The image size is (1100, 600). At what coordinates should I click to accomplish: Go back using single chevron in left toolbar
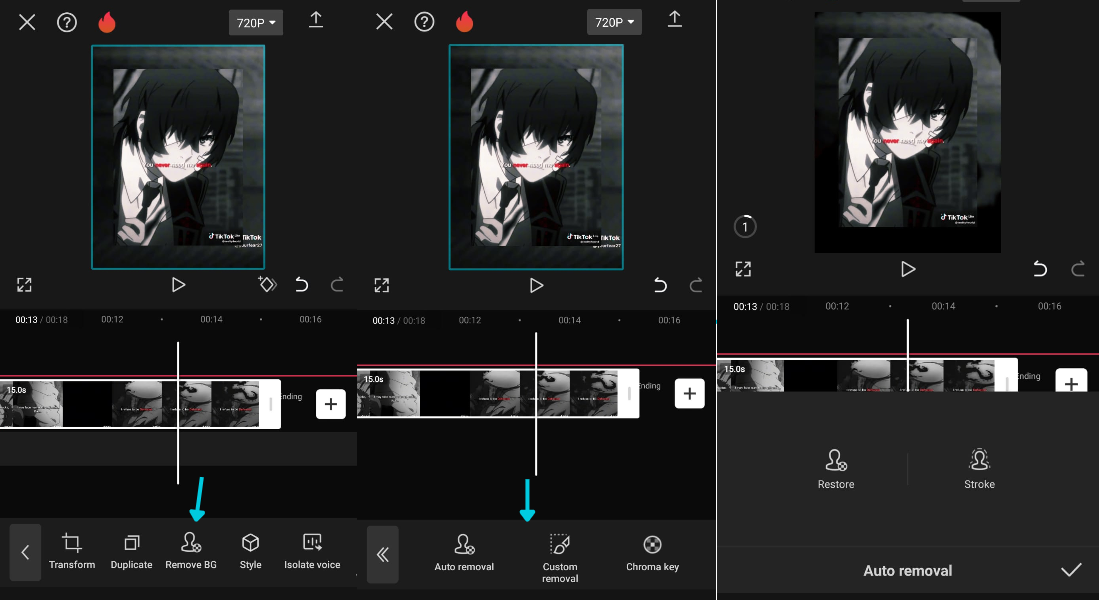click(x=25, y=552)
